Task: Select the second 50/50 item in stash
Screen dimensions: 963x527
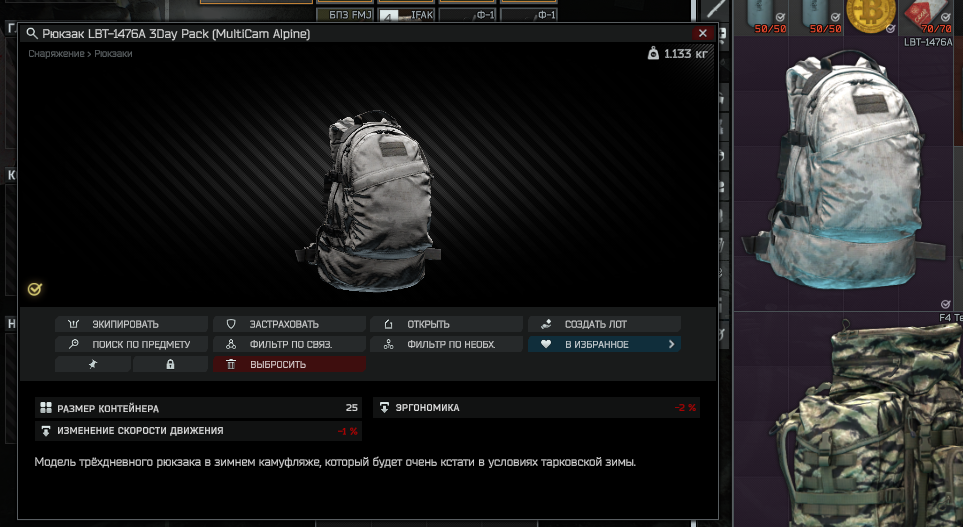Action: tap(817, 17)
